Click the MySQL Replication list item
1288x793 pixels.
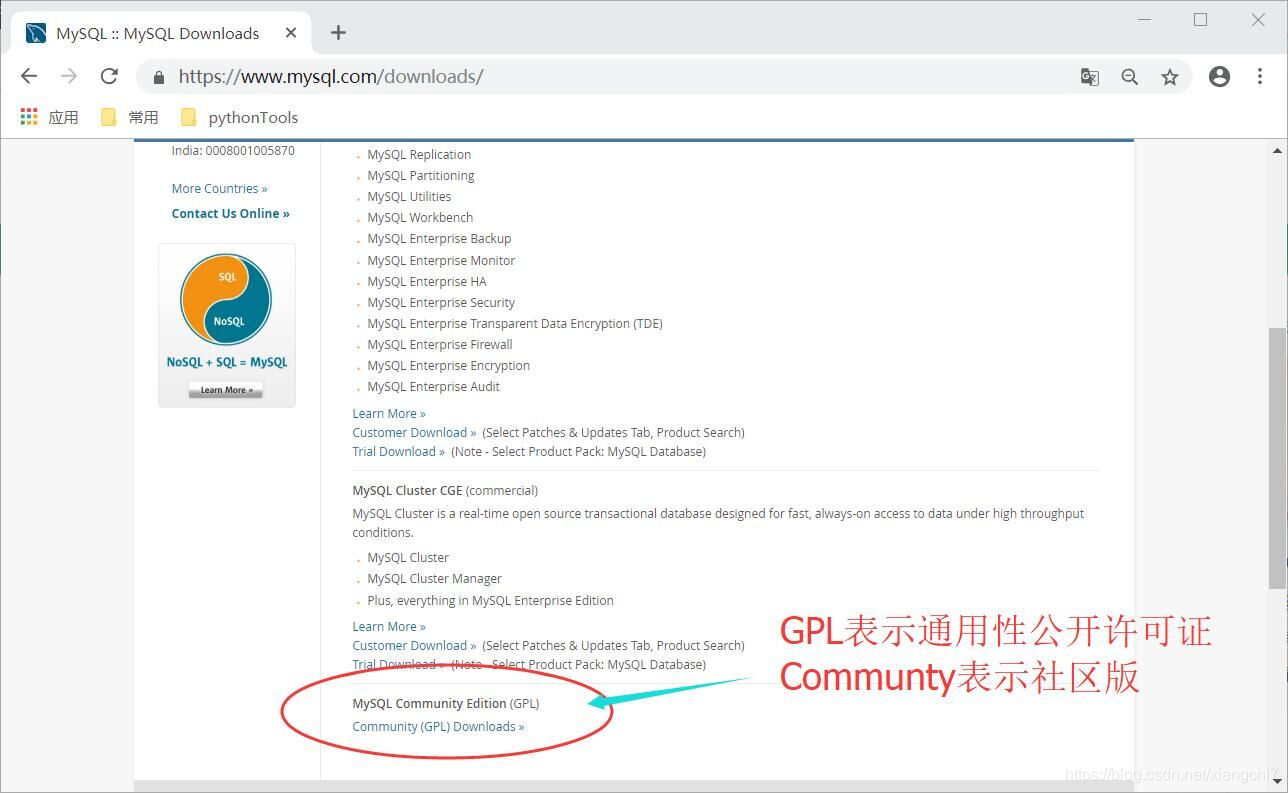coord(419,154)
